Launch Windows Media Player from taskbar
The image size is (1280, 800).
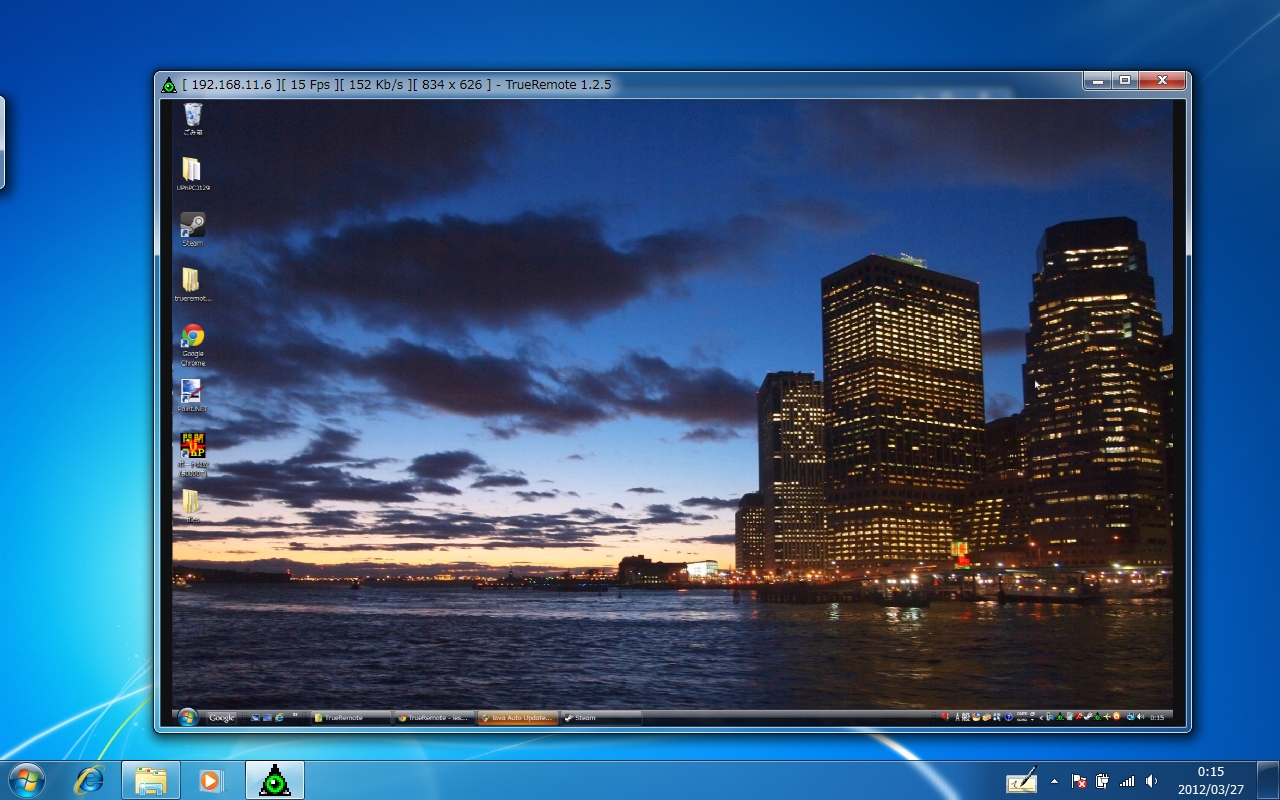(x=211, y=780)
